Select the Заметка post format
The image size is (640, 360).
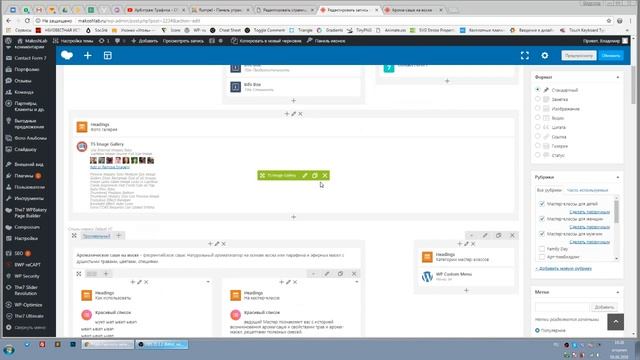click(x=538, y=99)
